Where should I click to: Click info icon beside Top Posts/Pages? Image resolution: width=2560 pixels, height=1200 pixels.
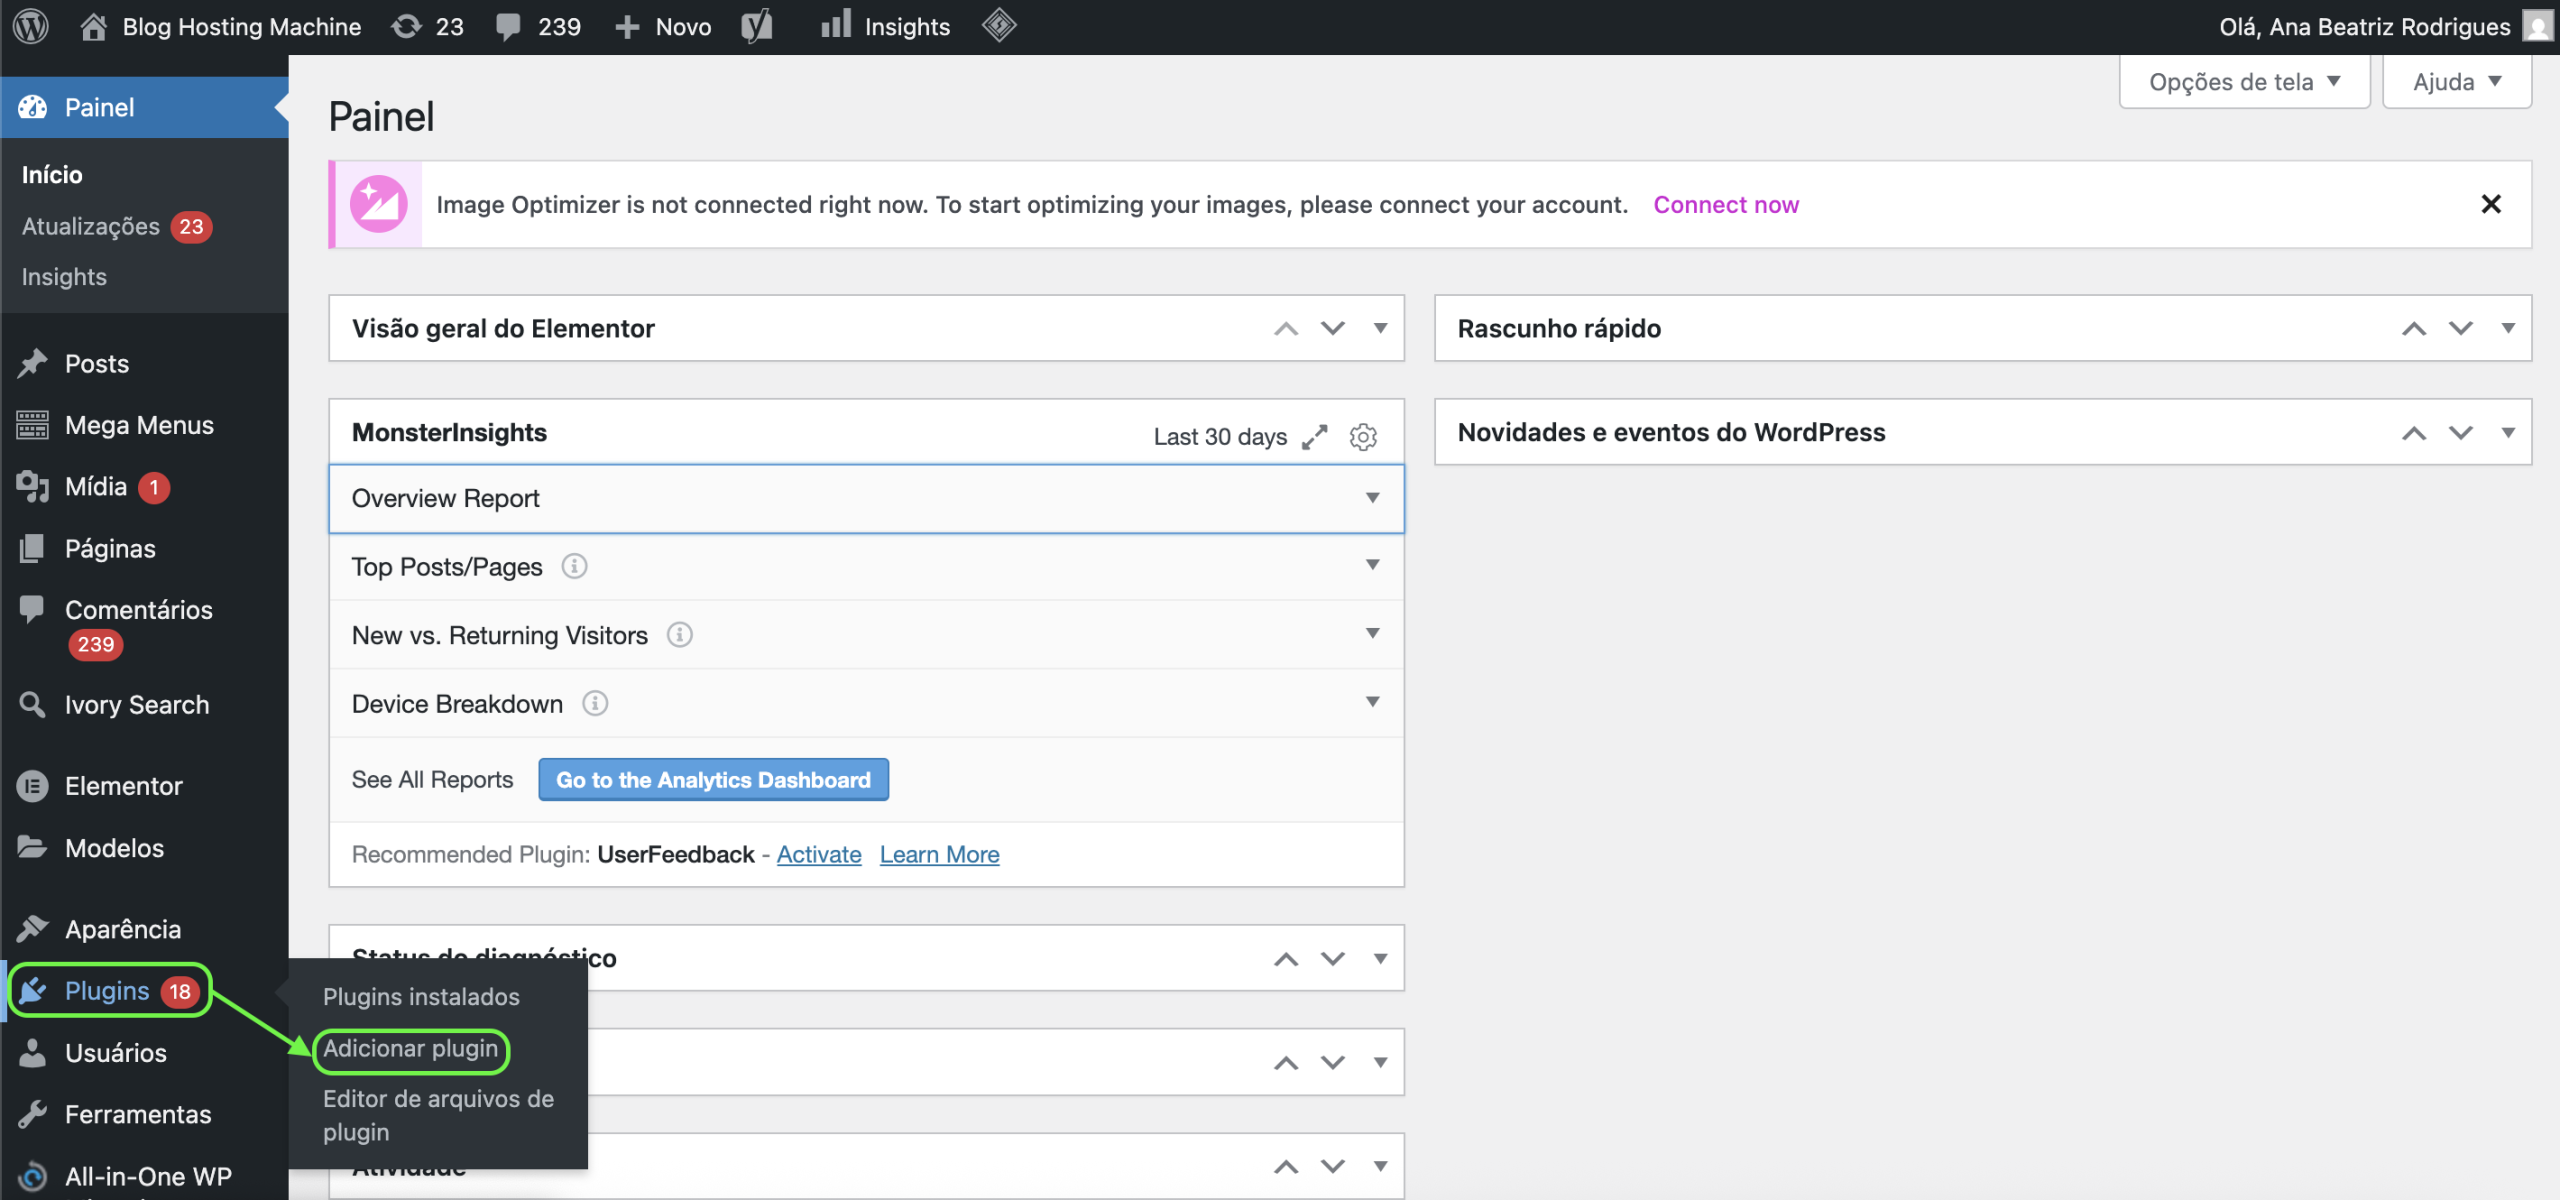(574, 567)
